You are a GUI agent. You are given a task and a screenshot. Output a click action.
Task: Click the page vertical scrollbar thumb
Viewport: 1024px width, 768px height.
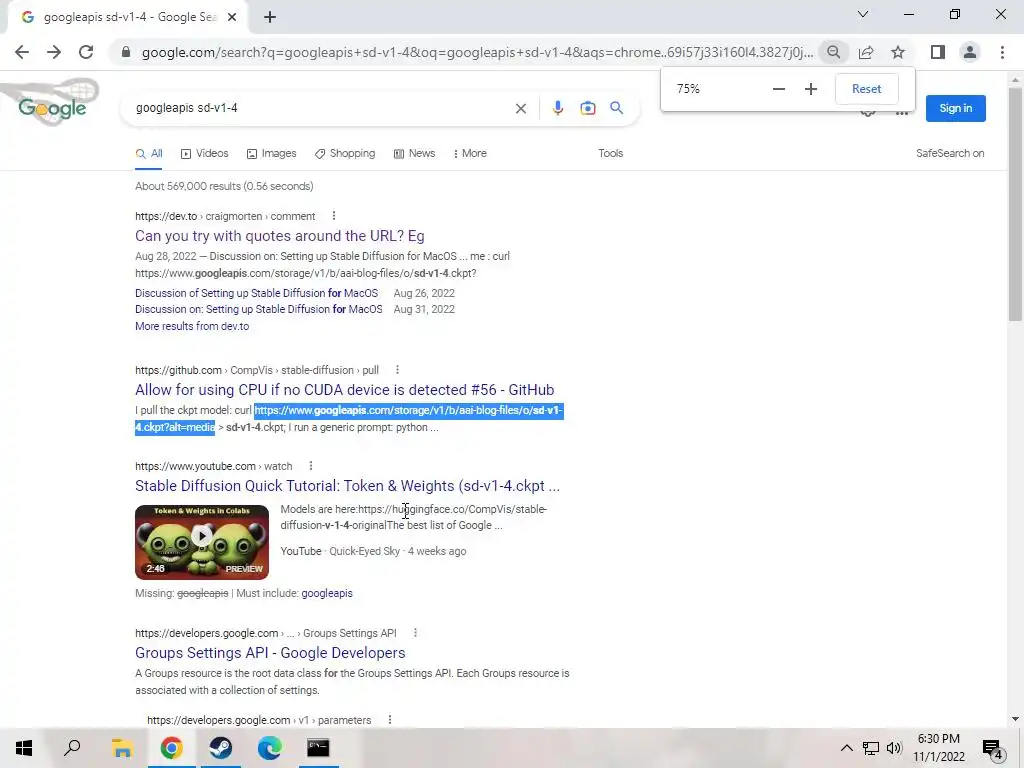[1015, 204]
